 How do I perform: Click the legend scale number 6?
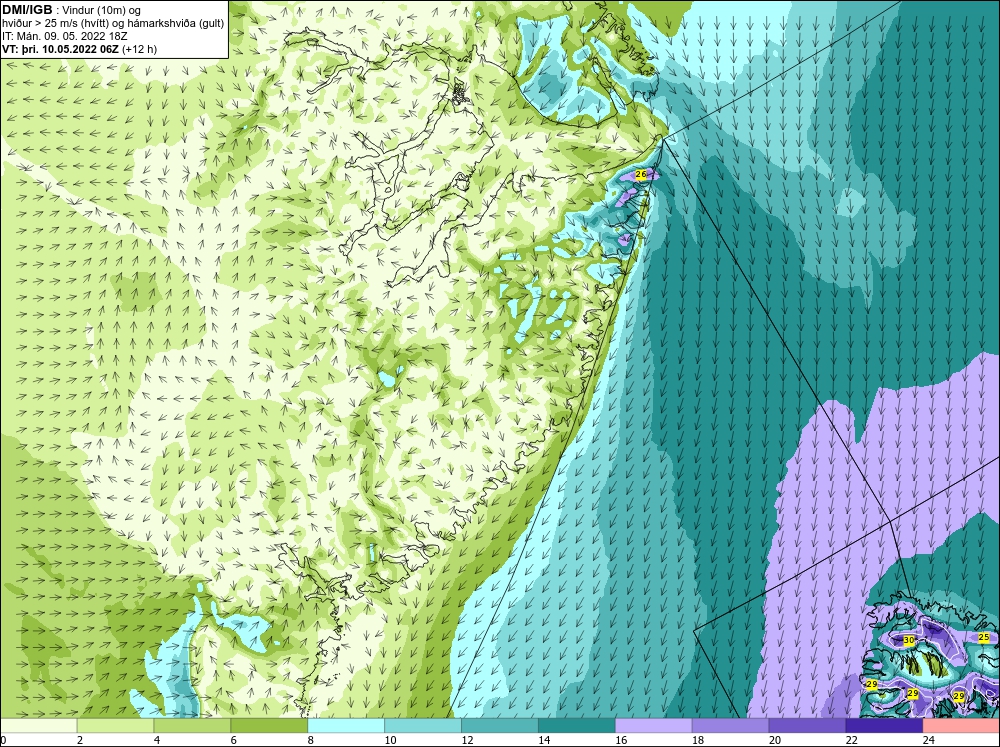[233, 740]
